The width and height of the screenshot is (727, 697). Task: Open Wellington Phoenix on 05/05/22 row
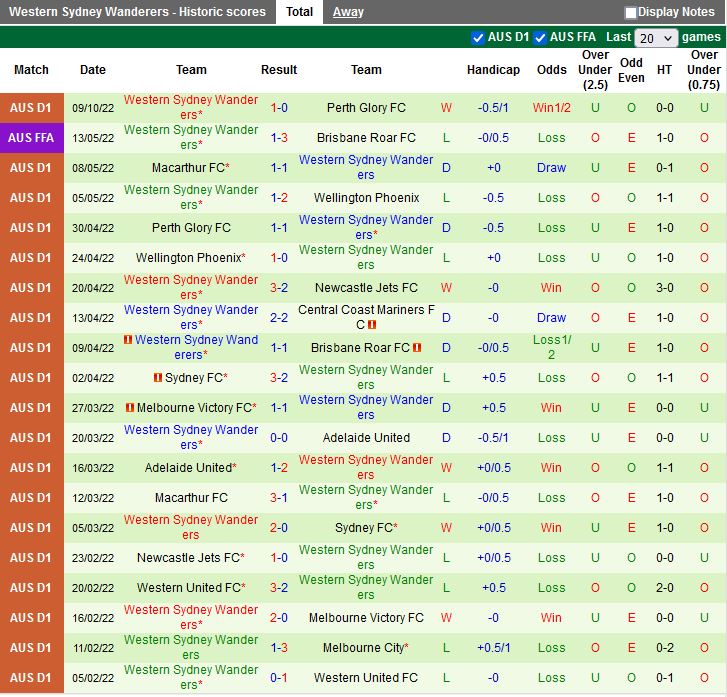[366, 198]
